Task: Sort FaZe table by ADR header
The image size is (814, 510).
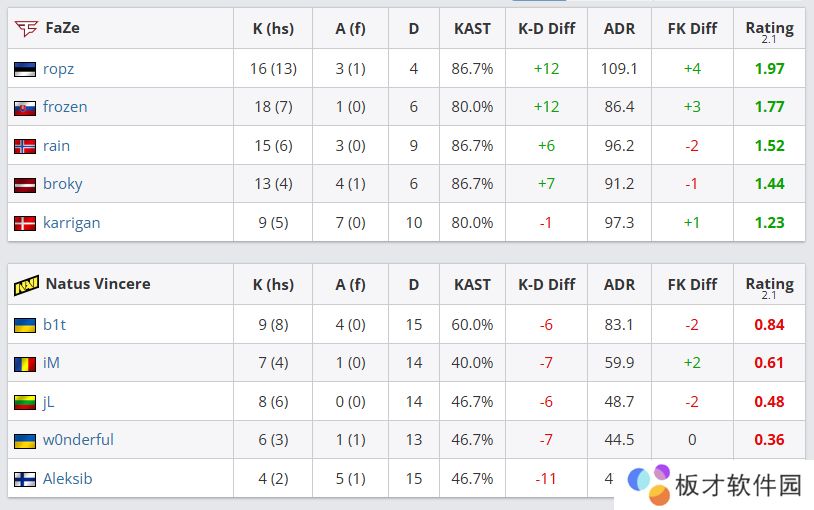Action: tap(619, 28)
